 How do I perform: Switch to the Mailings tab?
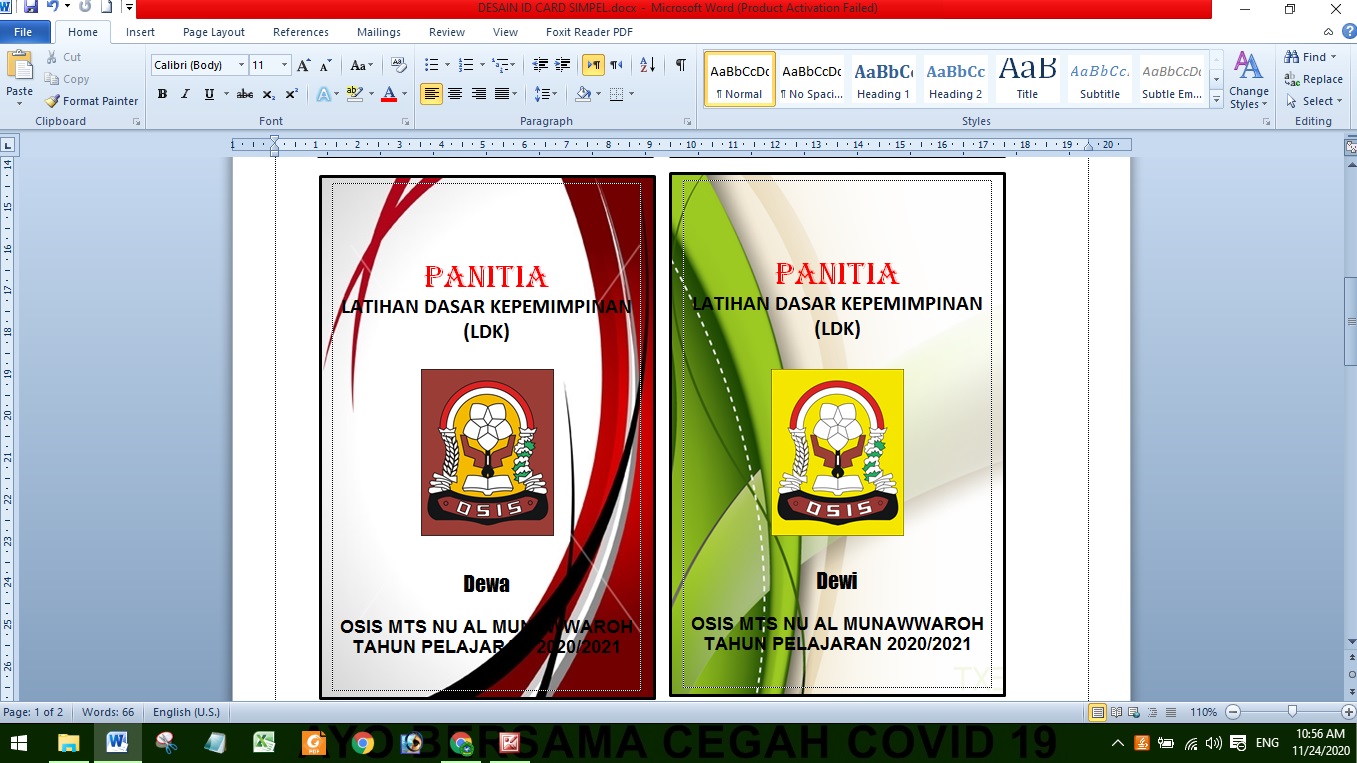point(379,32)
